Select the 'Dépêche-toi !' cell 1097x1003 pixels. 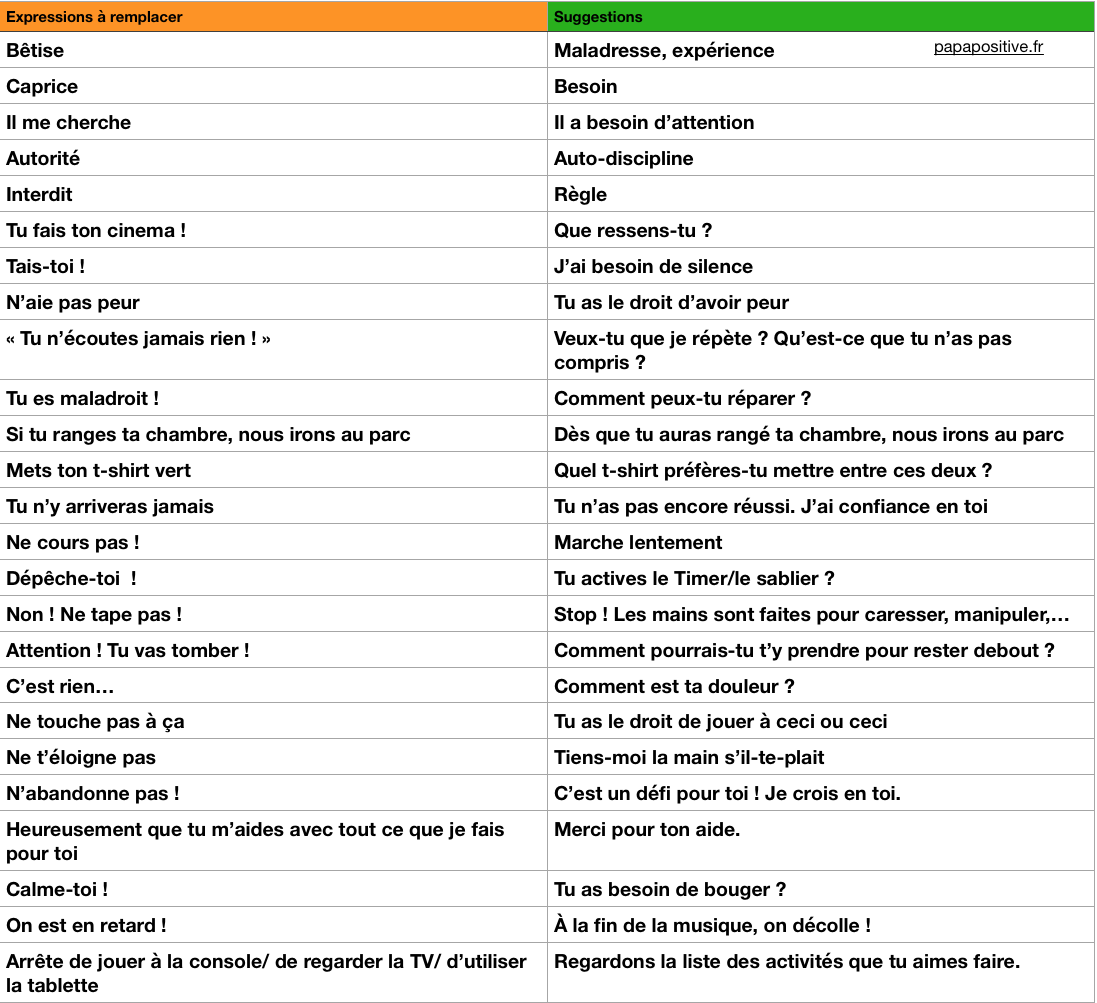pos(71,578)
